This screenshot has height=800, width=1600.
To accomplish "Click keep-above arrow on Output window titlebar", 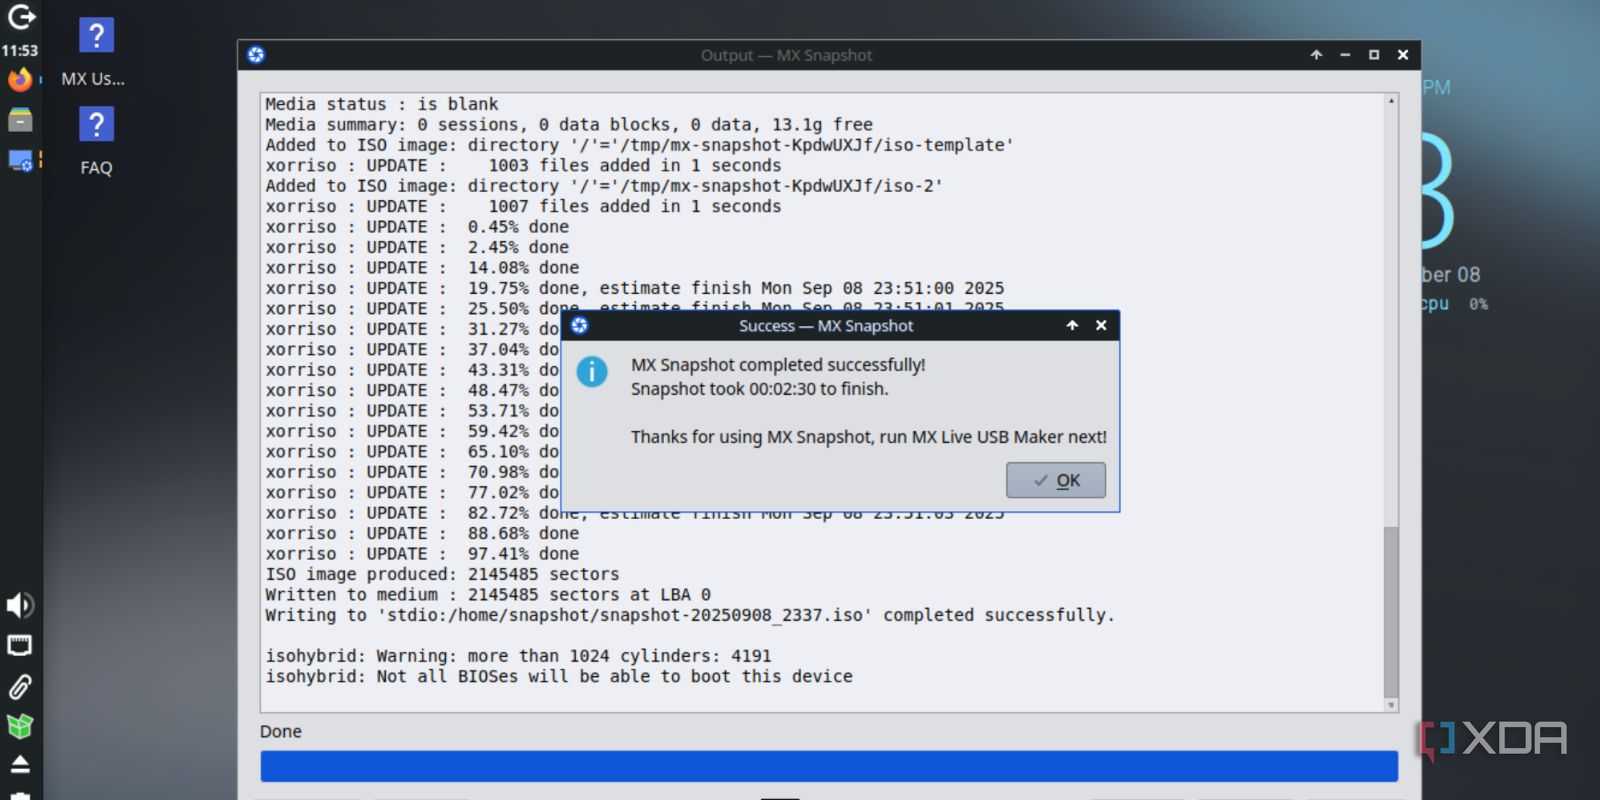I will coord(1316,55).
